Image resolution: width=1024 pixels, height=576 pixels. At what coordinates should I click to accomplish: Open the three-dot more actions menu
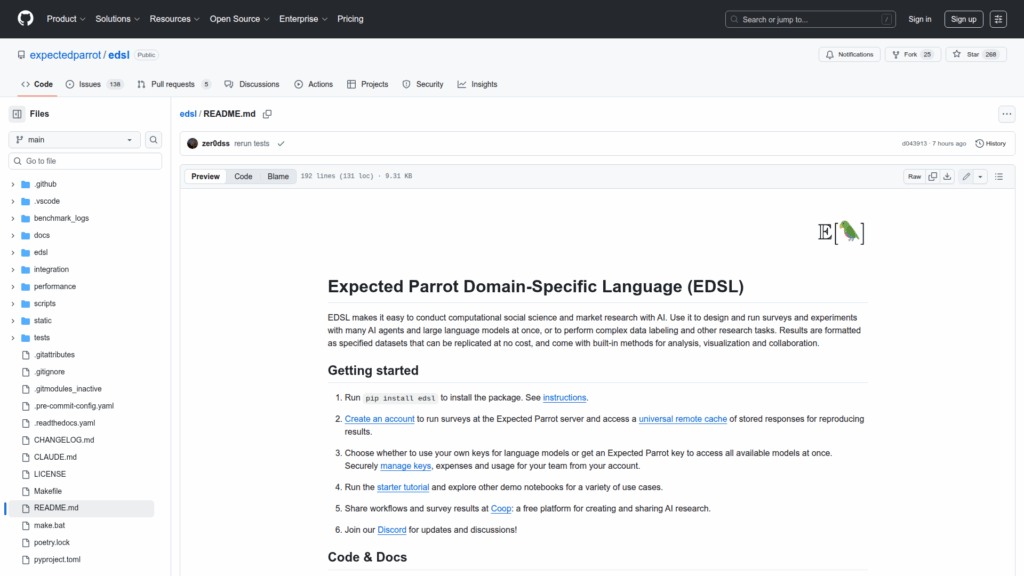[1006, 114]
